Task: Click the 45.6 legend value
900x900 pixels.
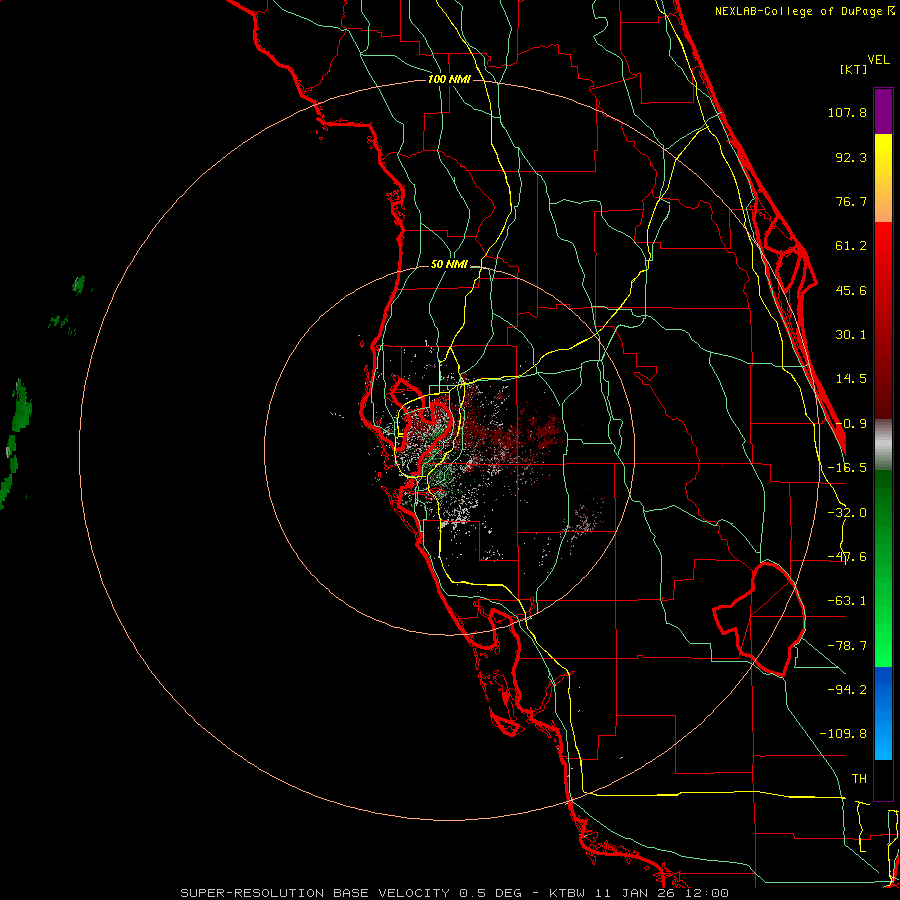Action: 851,290
